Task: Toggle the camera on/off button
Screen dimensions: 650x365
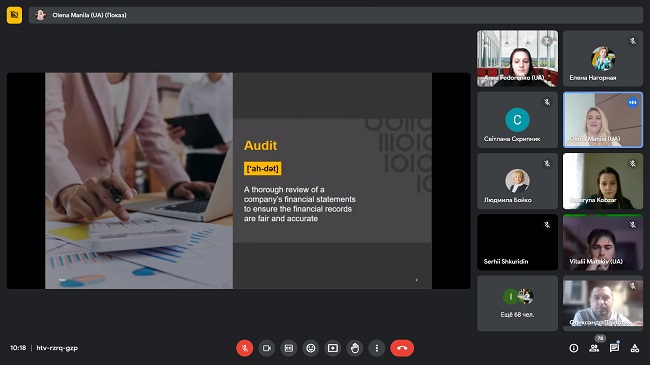Action: (267, 348)
